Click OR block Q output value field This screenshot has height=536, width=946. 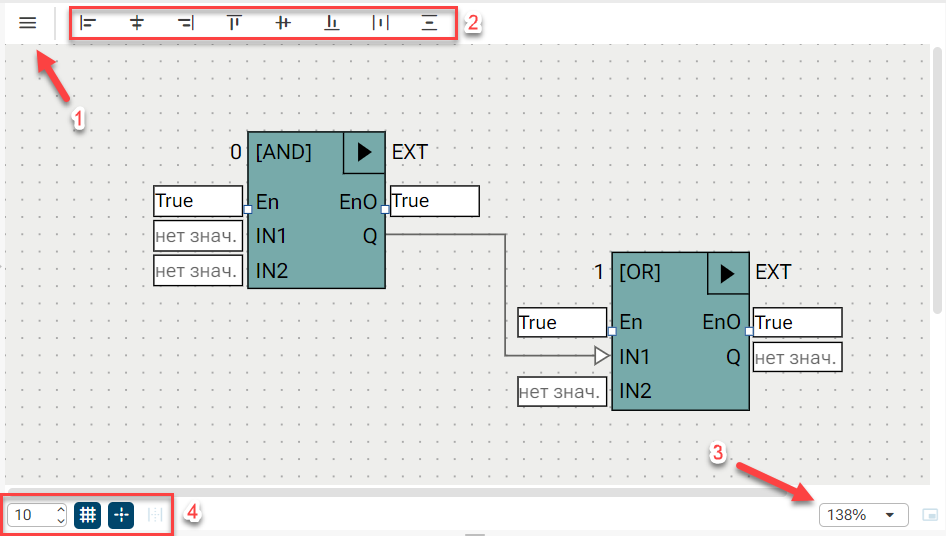(797, 357)
